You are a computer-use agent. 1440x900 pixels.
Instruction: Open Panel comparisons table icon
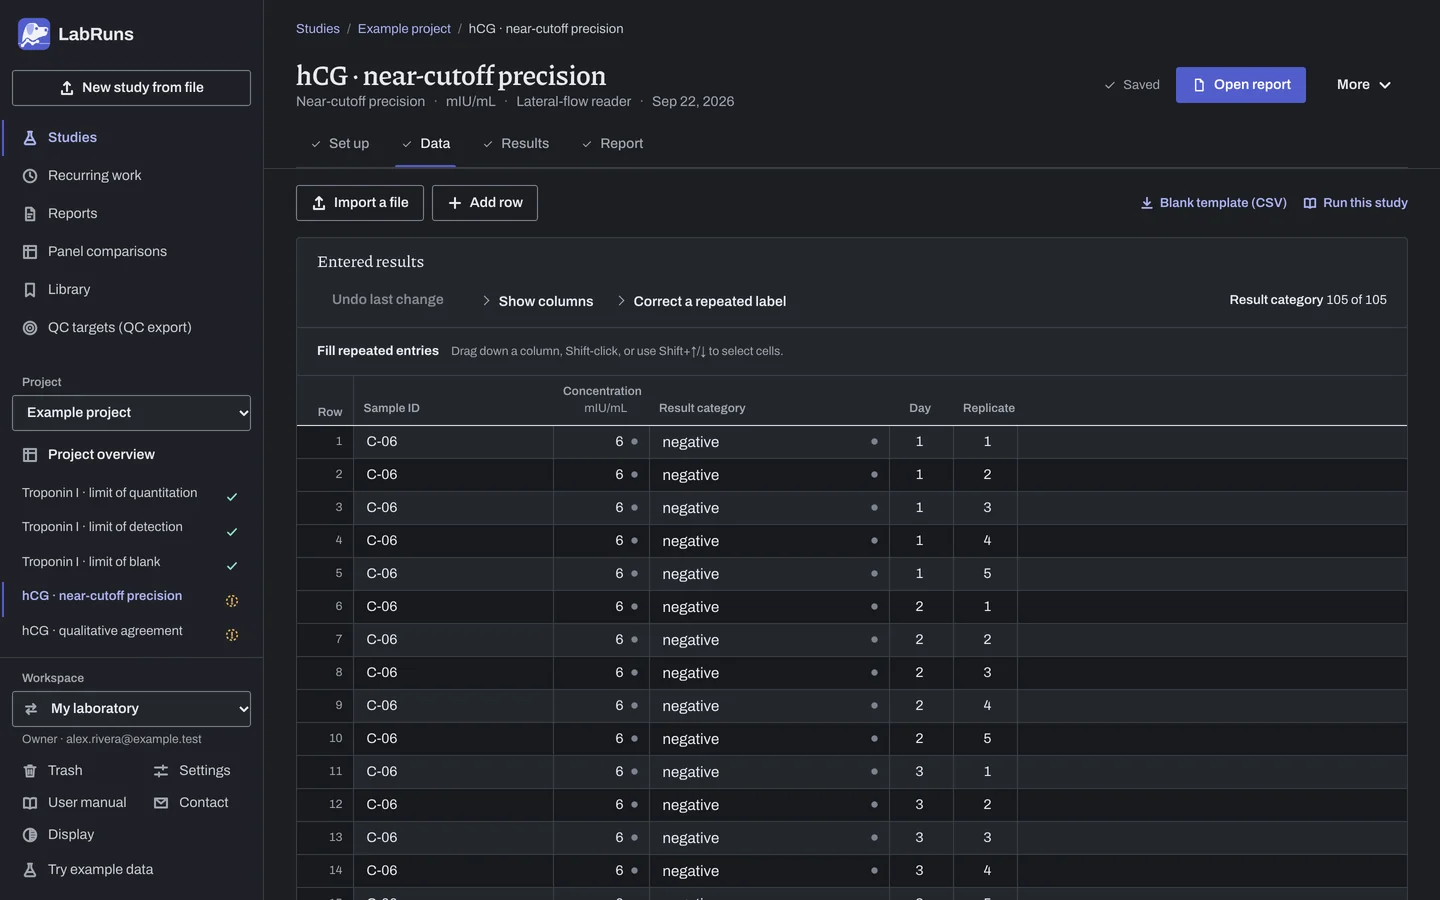pos(30,252)
